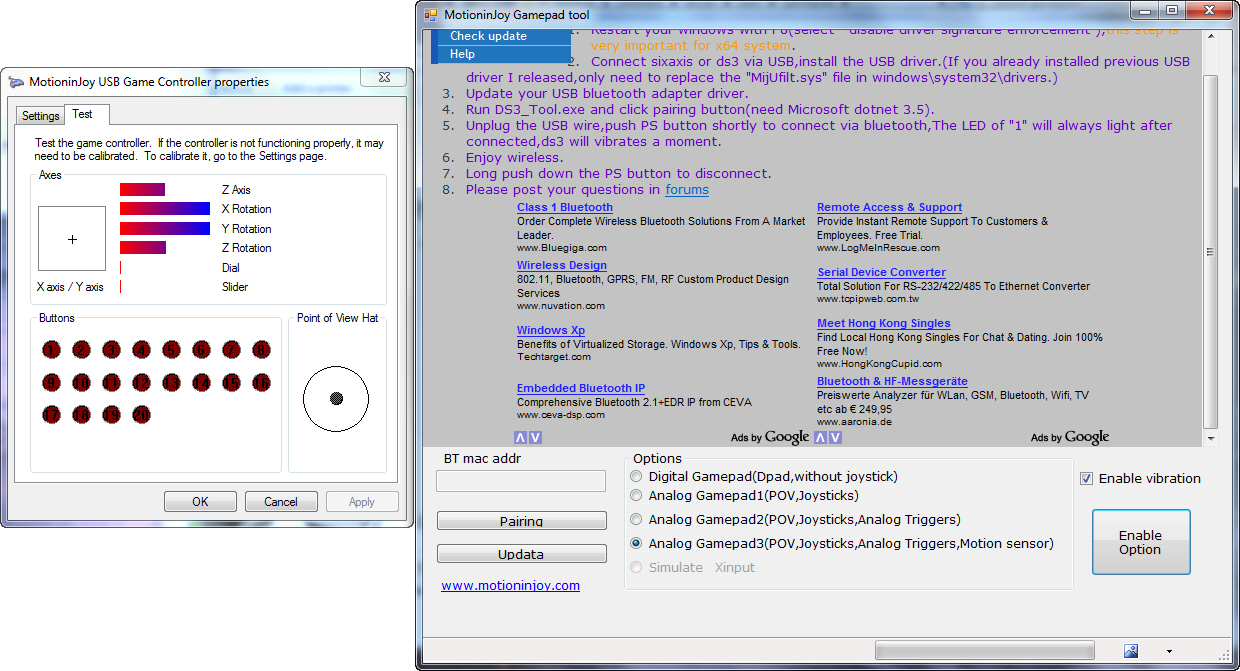Click the Pairing button
Image resolution: width=1240 pixels, height=671 pixels.
[x=522, y=521]
